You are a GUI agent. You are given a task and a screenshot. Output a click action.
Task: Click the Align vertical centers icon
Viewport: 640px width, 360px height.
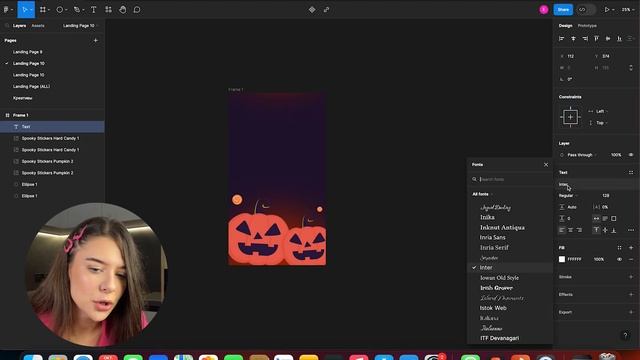pos(608,38)
